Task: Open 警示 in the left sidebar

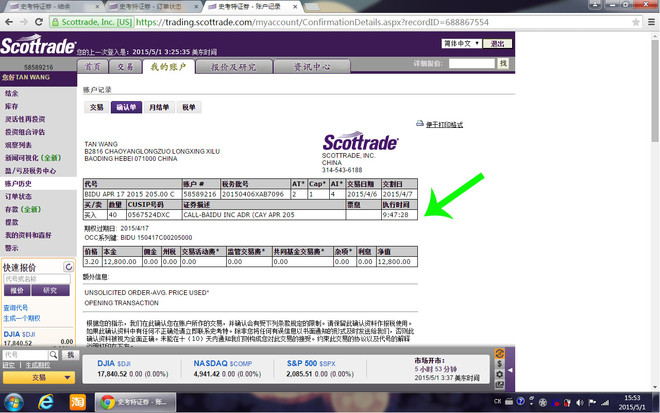Action: pos(12,248)
